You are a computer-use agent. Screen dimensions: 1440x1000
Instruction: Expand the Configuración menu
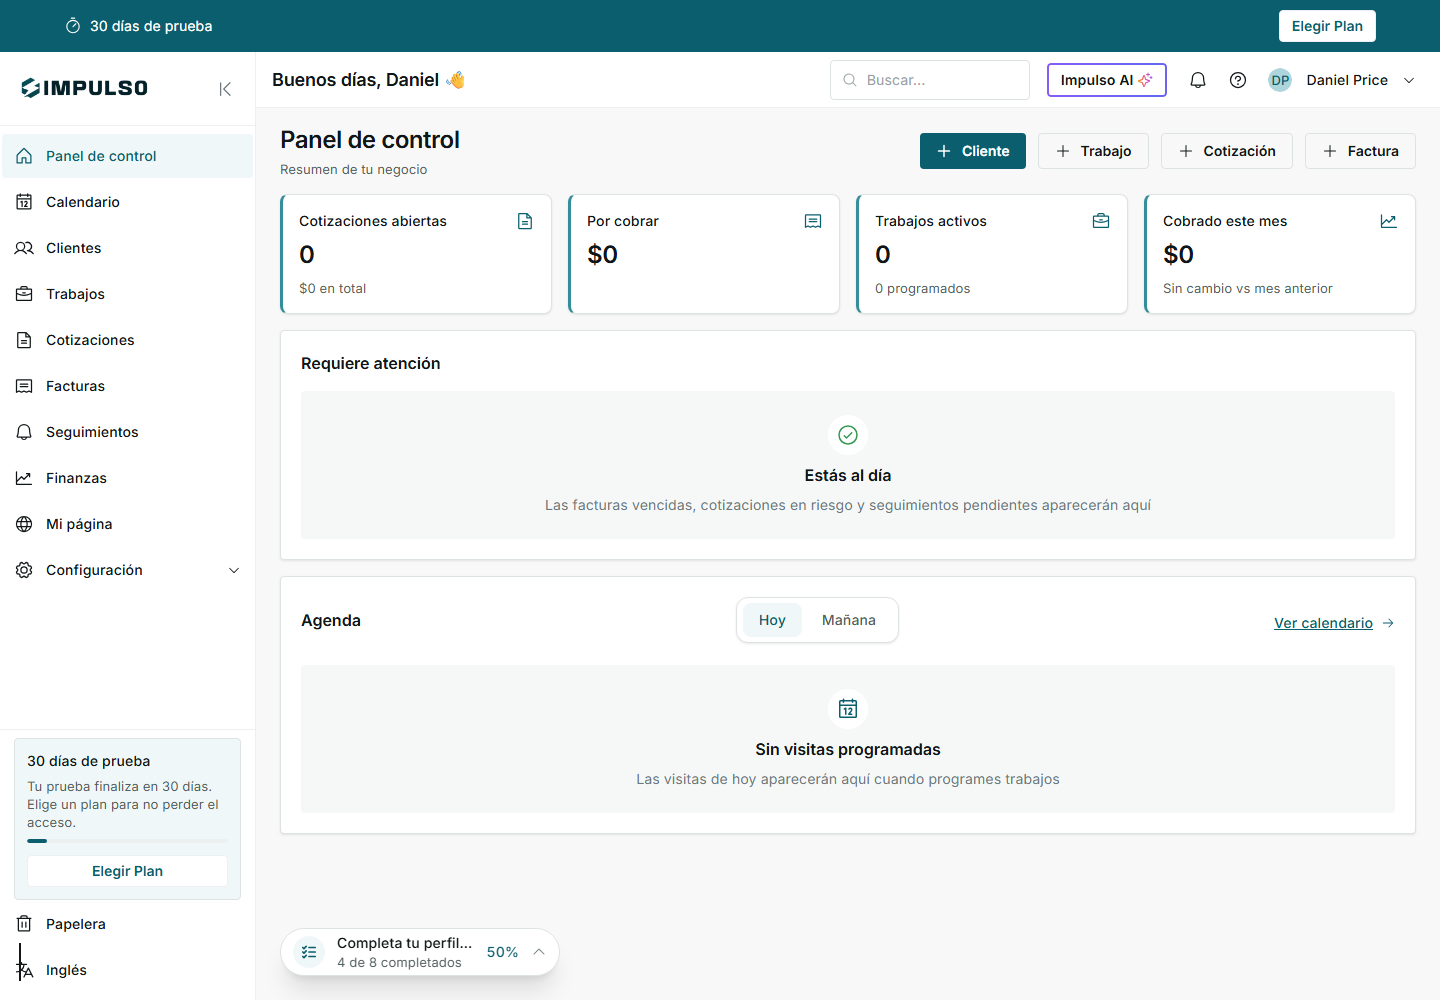coord(128,570)
